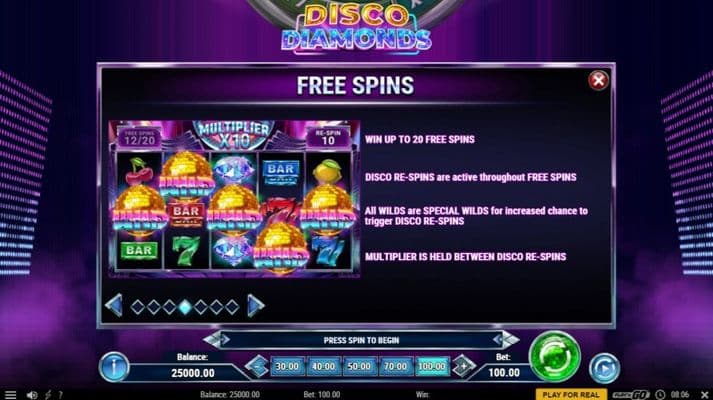The image size is (713, 400).
Task: Decrease bet with minus diamond button
Action: [x=258, y=366]
